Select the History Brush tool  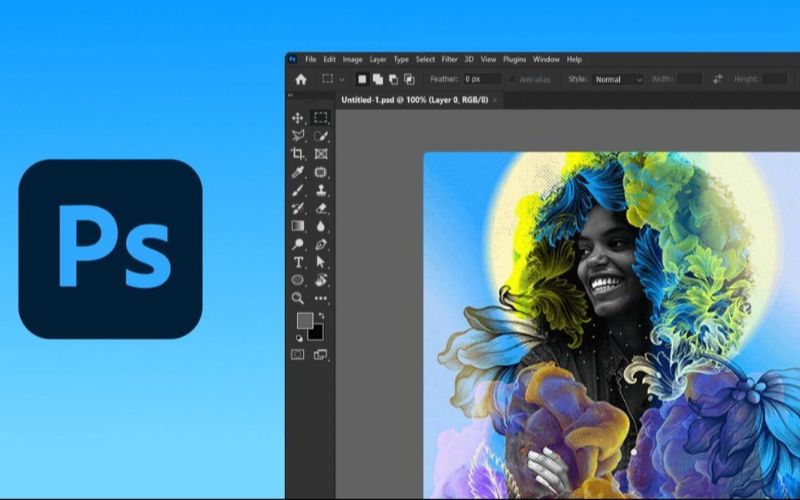[x=298, y=208]
